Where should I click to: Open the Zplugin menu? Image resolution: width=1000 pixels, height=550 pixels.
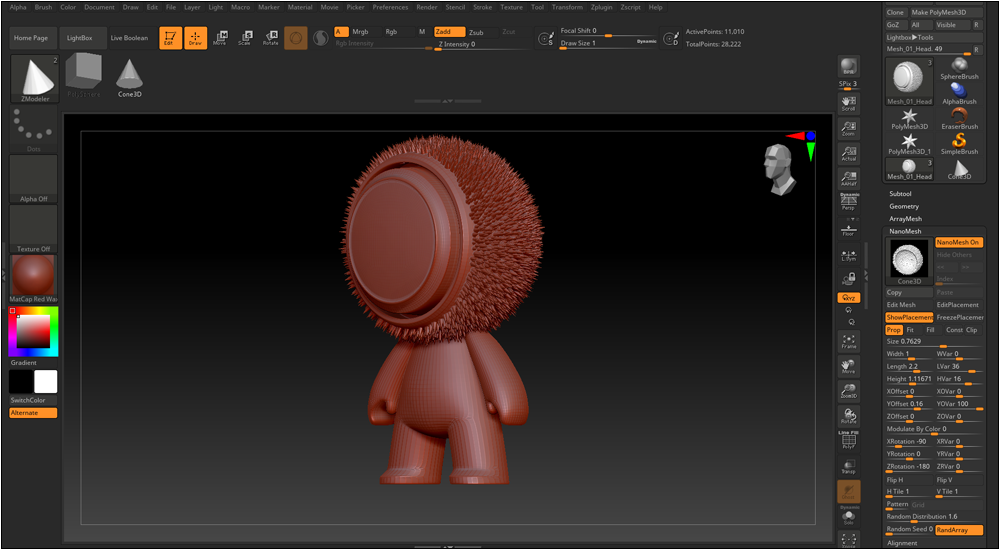pos(602,7)
